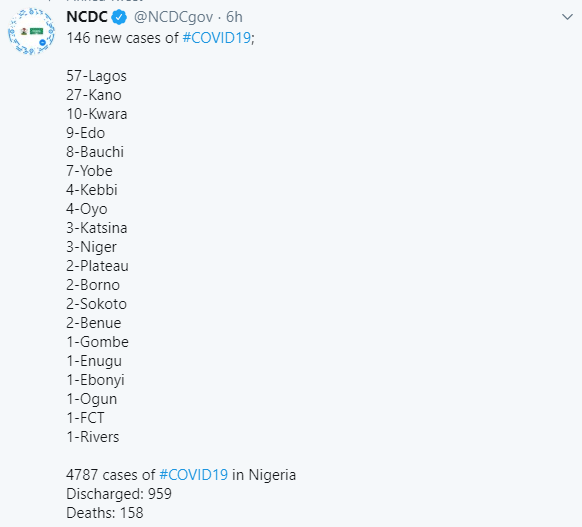582x527 pixels.
Task: Select the 2-Plateau line in tweet
Action: [x=97, y=266]
